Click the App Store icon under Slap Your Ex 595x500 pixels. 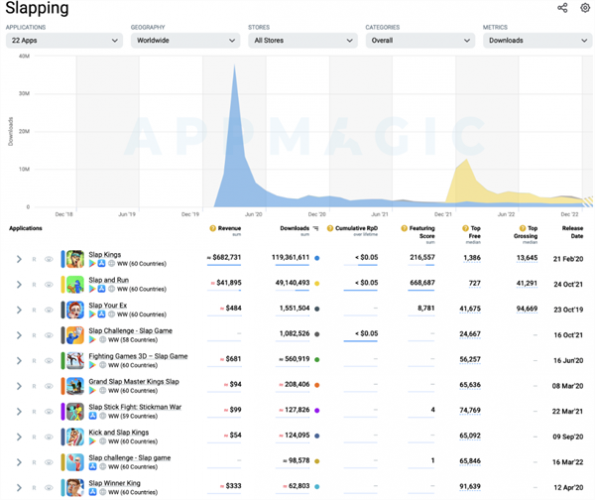click(x=101, y=314)
